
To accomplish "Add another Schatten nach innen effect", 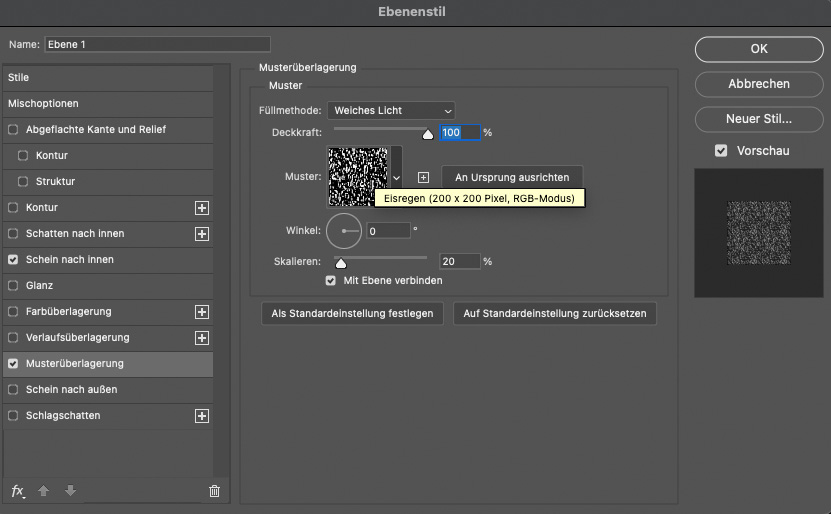I will tap(202, 234).
